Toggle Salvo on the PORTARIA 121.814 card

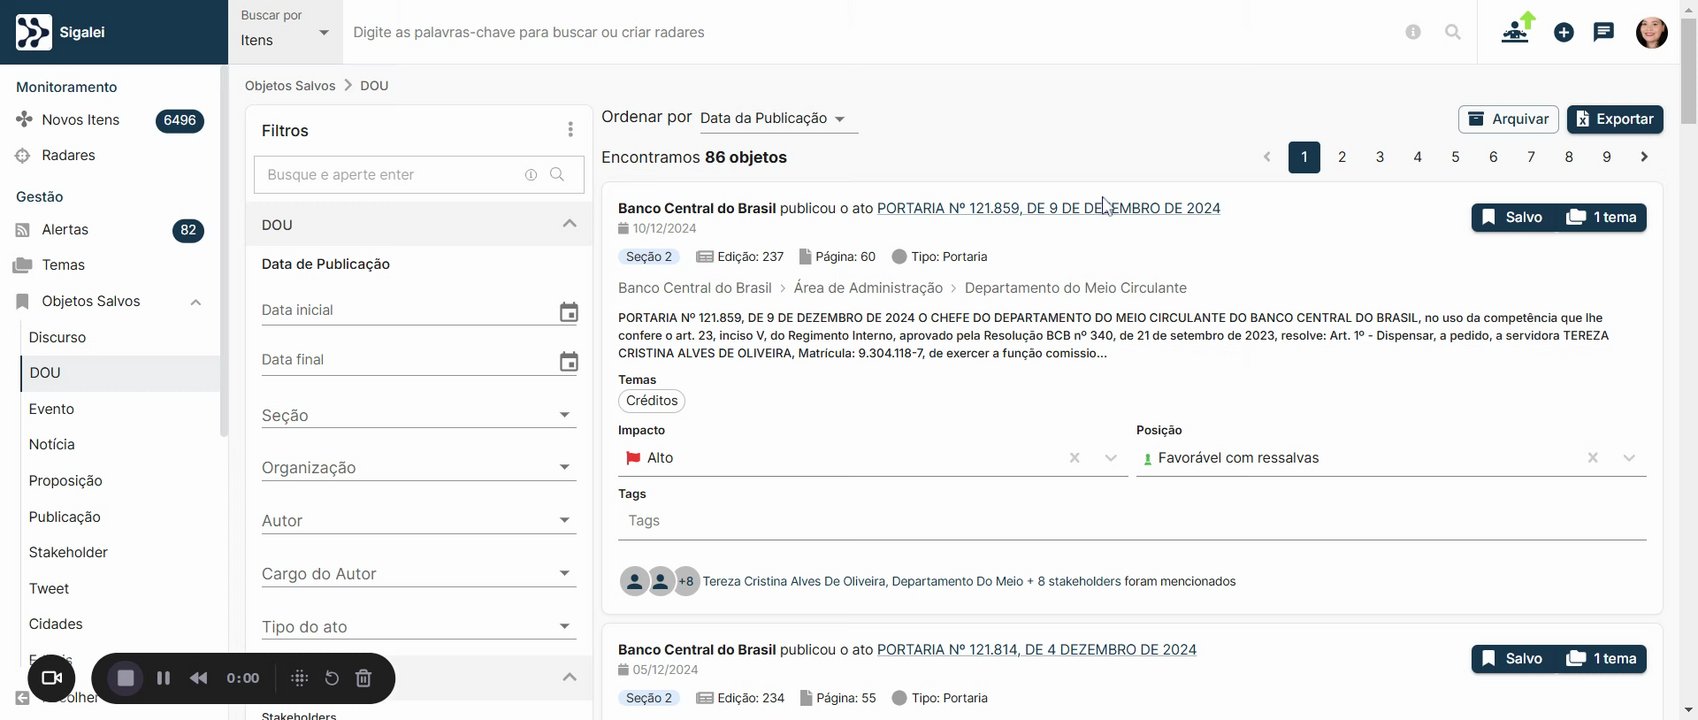tap(1512, 659)
